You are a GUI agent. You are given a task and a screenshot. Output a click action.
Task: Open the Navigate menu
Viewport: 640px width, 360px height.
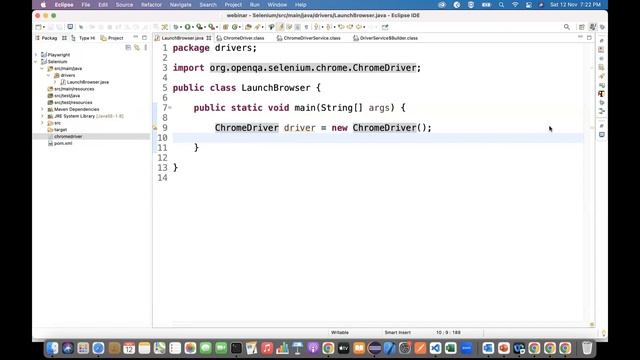pyautogui.click(x=180, y=5)
